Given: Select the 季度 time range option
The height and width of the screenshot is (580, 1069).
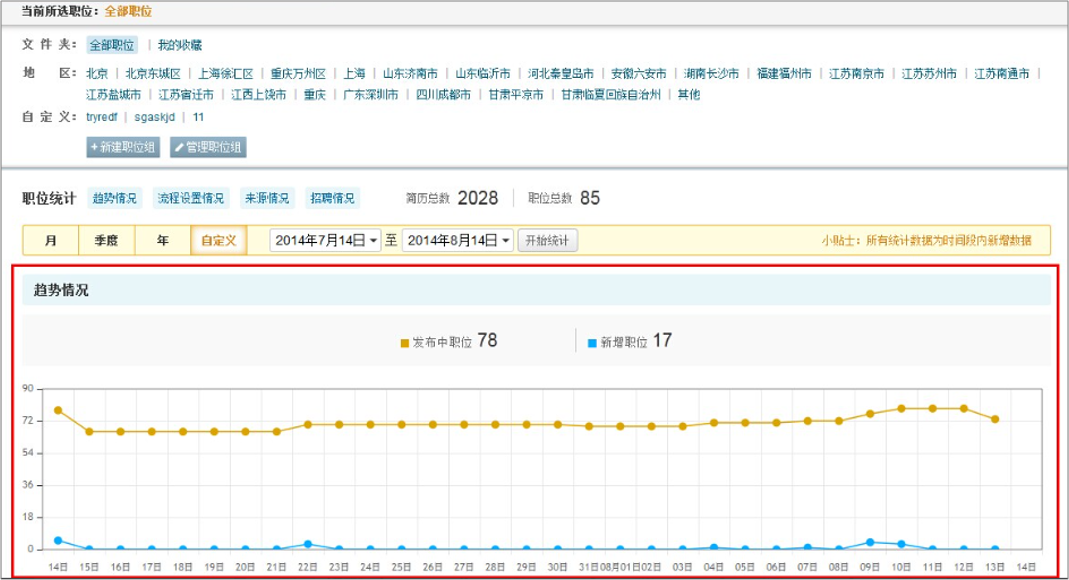Looking at the screenshot, I should [x=106, y=241].
